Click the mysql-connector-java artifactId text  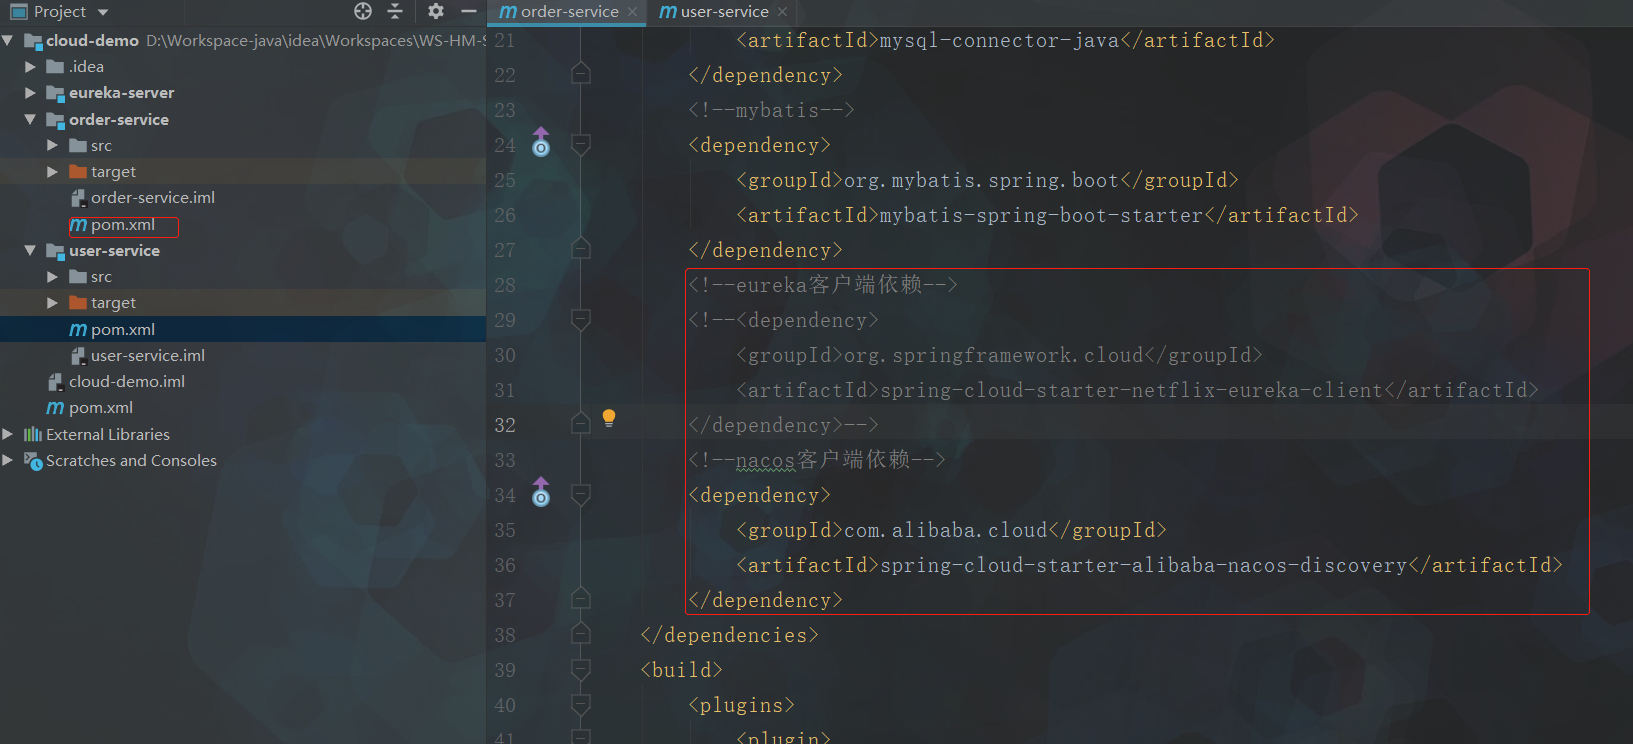pos(999,40)
